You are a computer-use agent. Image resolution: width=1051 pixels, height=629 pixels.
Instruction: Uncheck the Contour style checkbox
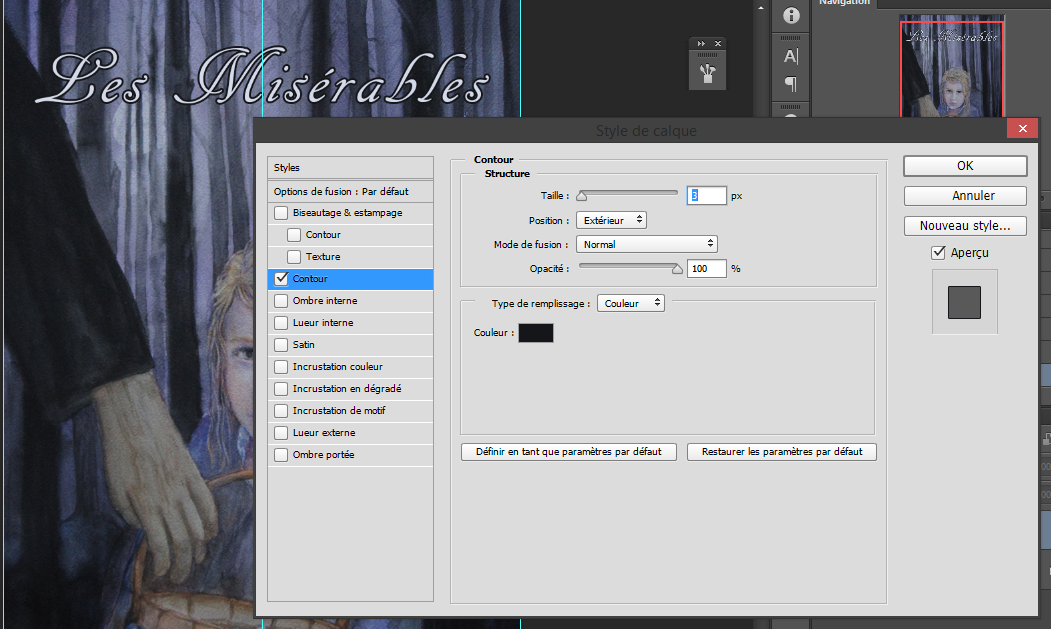pos(281,279)
